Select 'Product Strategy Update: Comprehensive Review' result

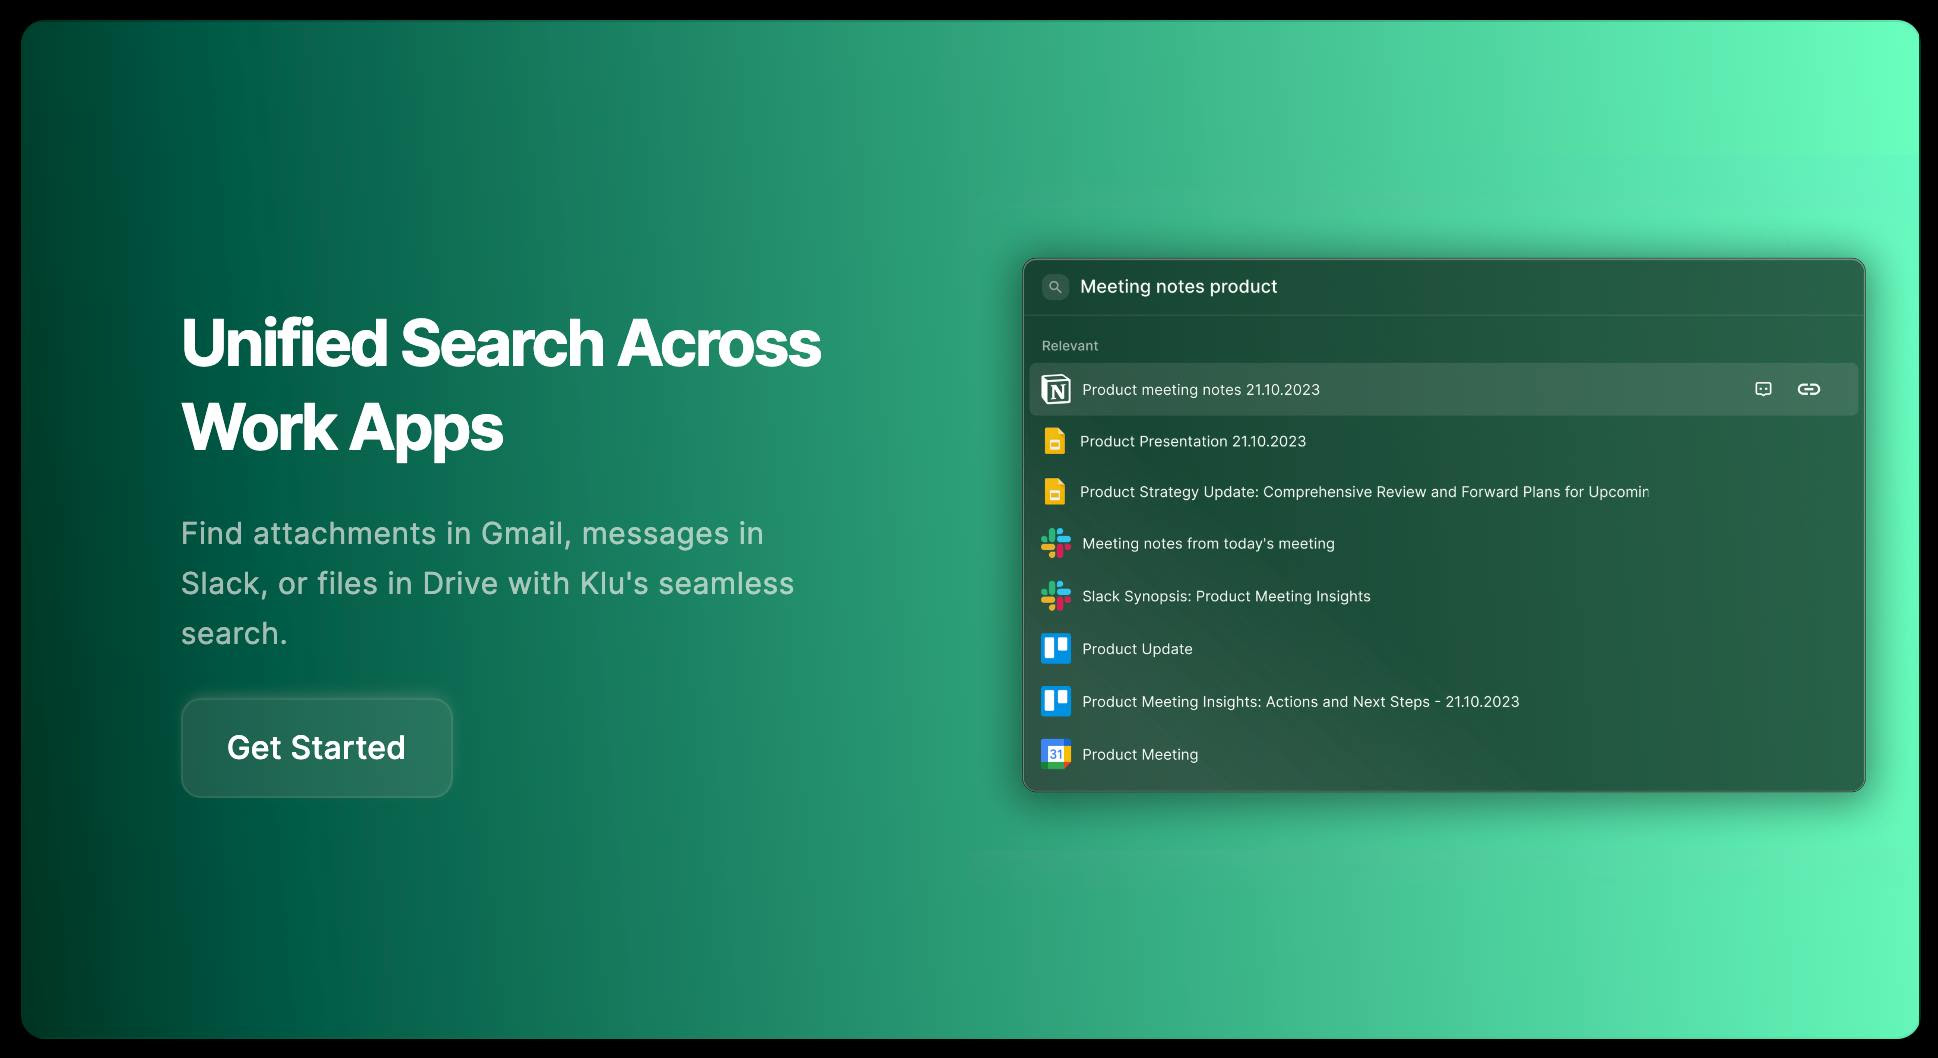click(x=1363, y=492)
